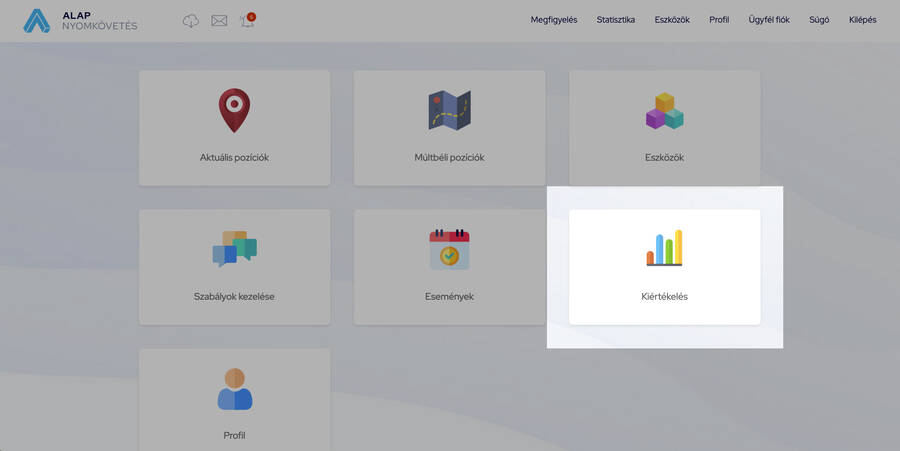Go to the Statisztika menu item

click(x=615, y=20)
